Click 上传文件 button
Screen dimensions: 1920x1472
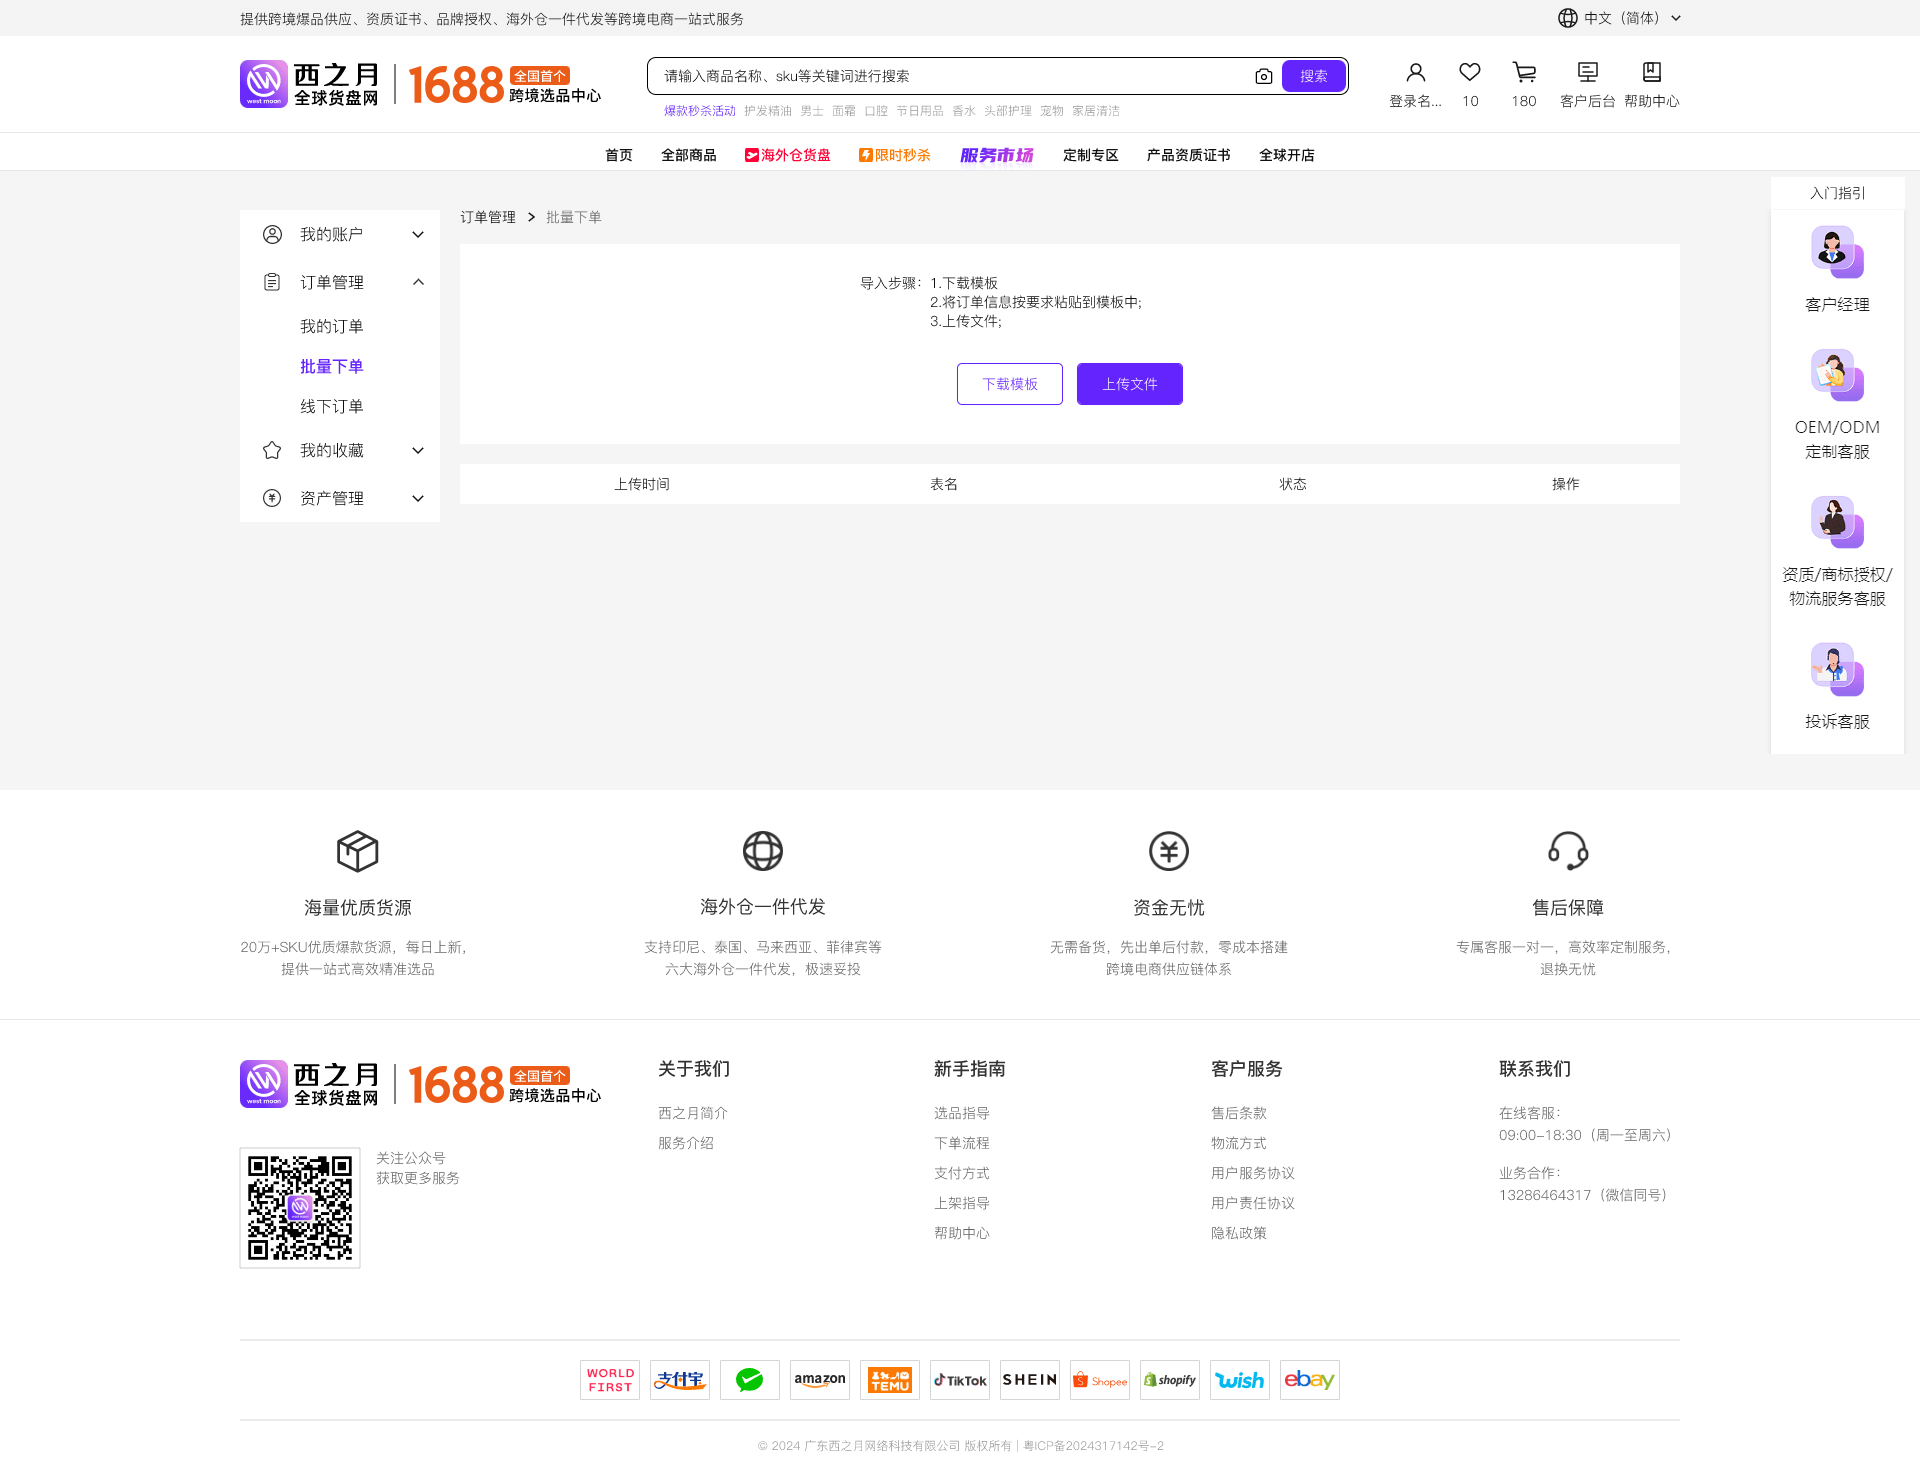tap(1129, 384)
